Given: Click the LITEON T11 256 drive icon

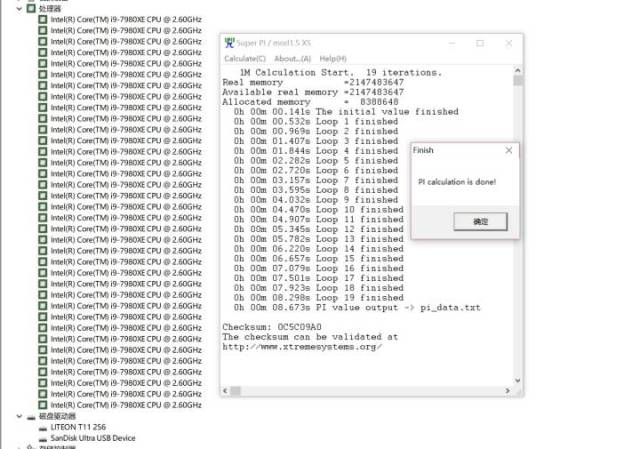Looking at the screenshot, I should 42,427.
